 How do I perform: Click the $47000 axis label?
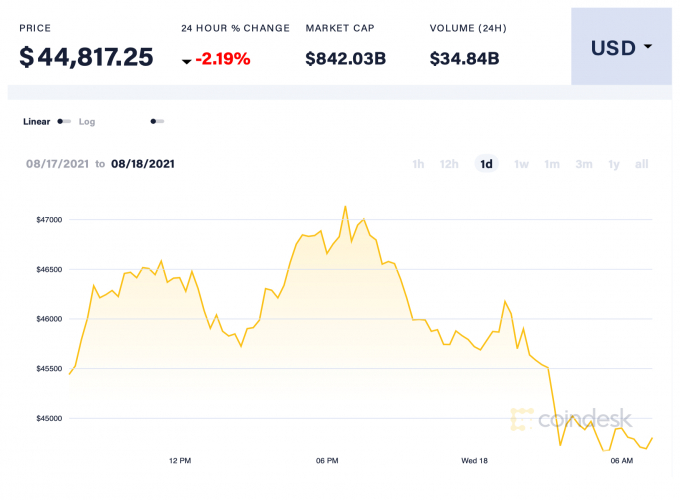pos(49,220)
